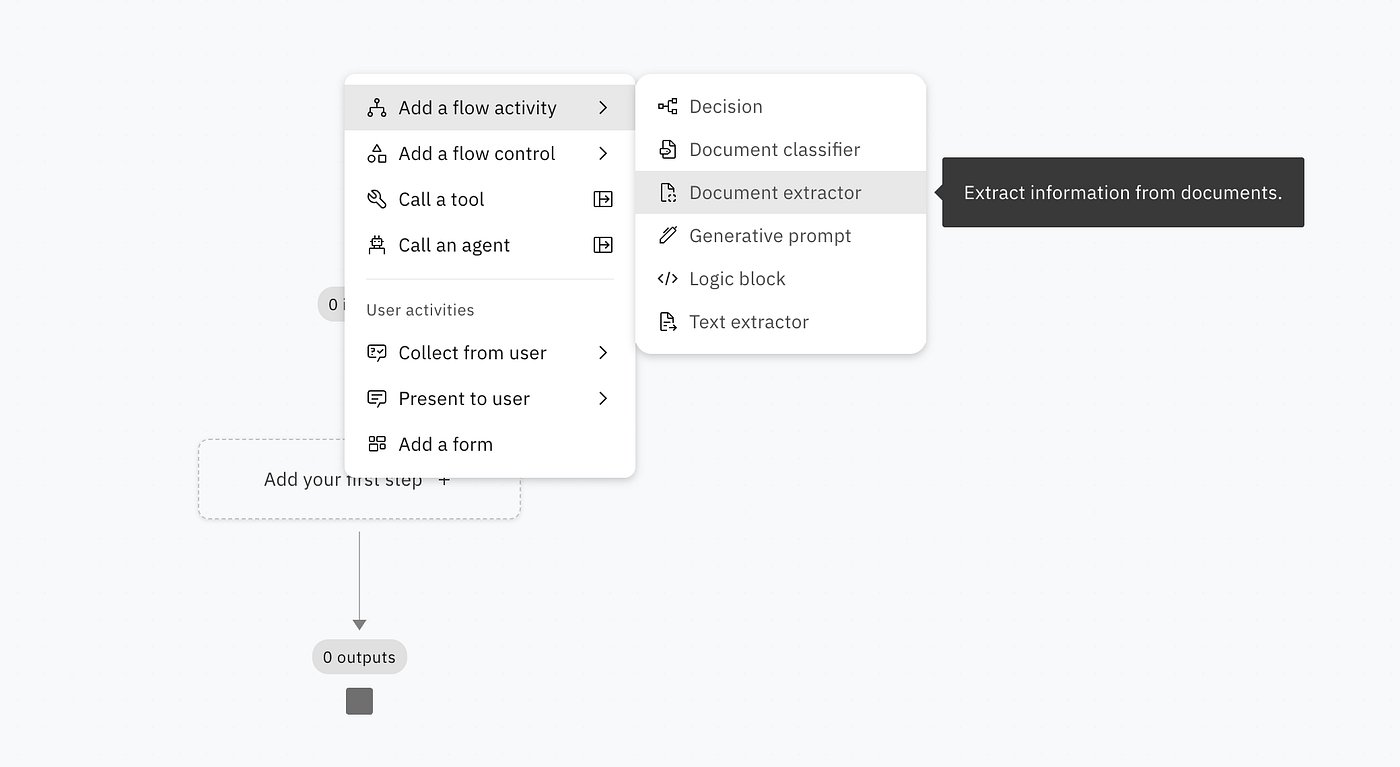
Task: Click the Generative prompt pen icon
Action: point(667,235)
